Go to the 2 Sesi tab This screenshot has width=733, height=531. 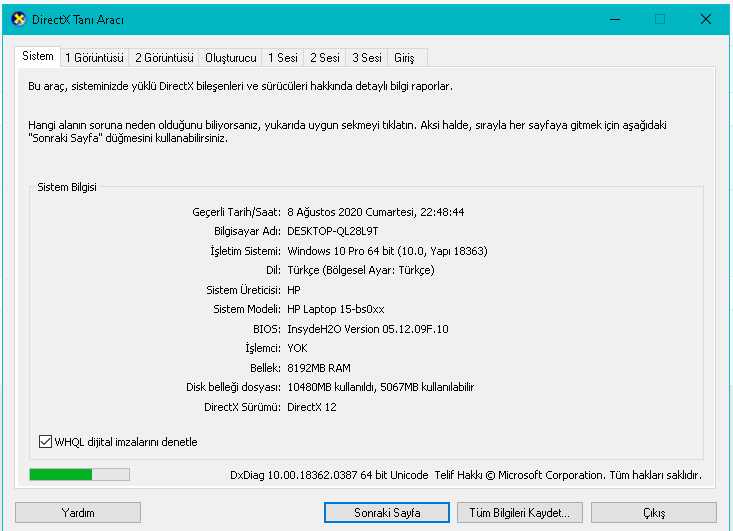pos(325,58)
